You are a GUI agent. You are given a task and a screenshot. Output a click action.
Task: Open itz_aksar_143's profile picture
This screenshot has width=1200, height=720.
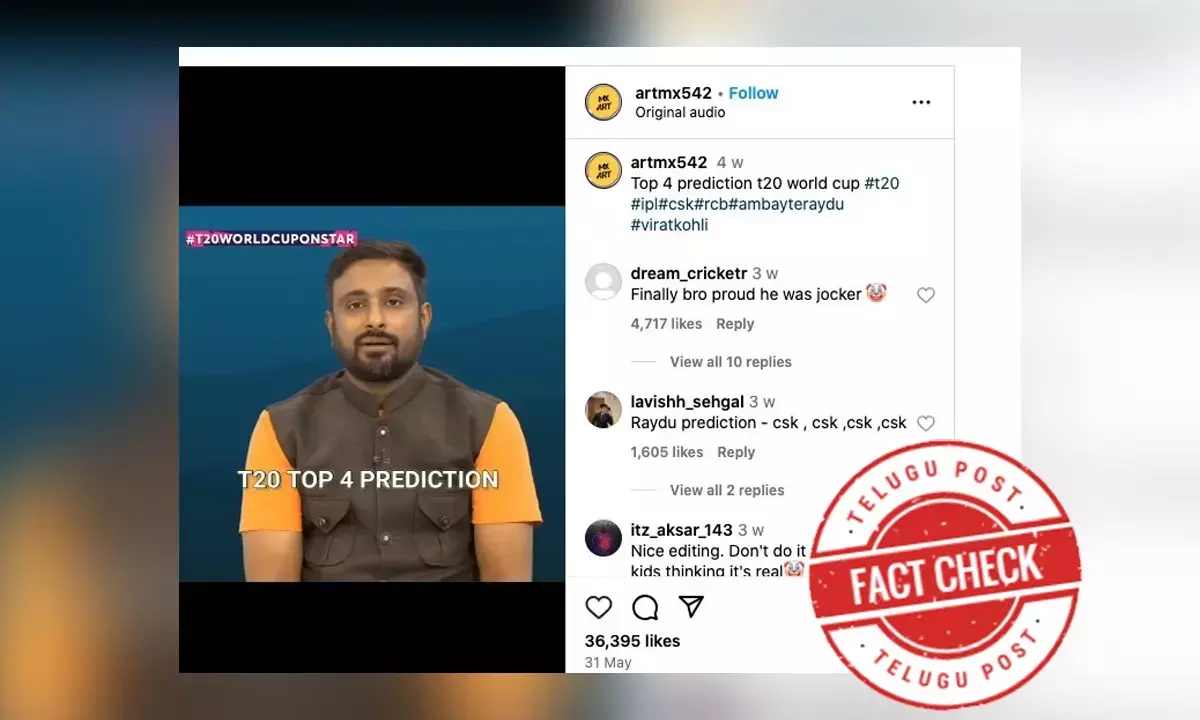[603, 538]
